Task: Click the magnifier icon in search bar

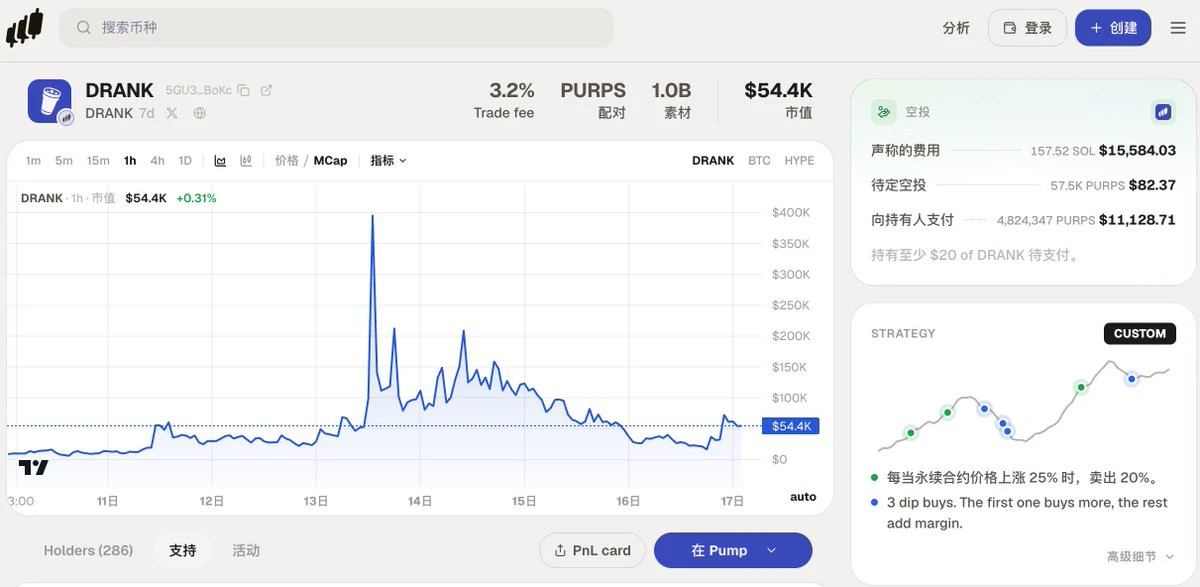Action: click(x=84, y=28)
